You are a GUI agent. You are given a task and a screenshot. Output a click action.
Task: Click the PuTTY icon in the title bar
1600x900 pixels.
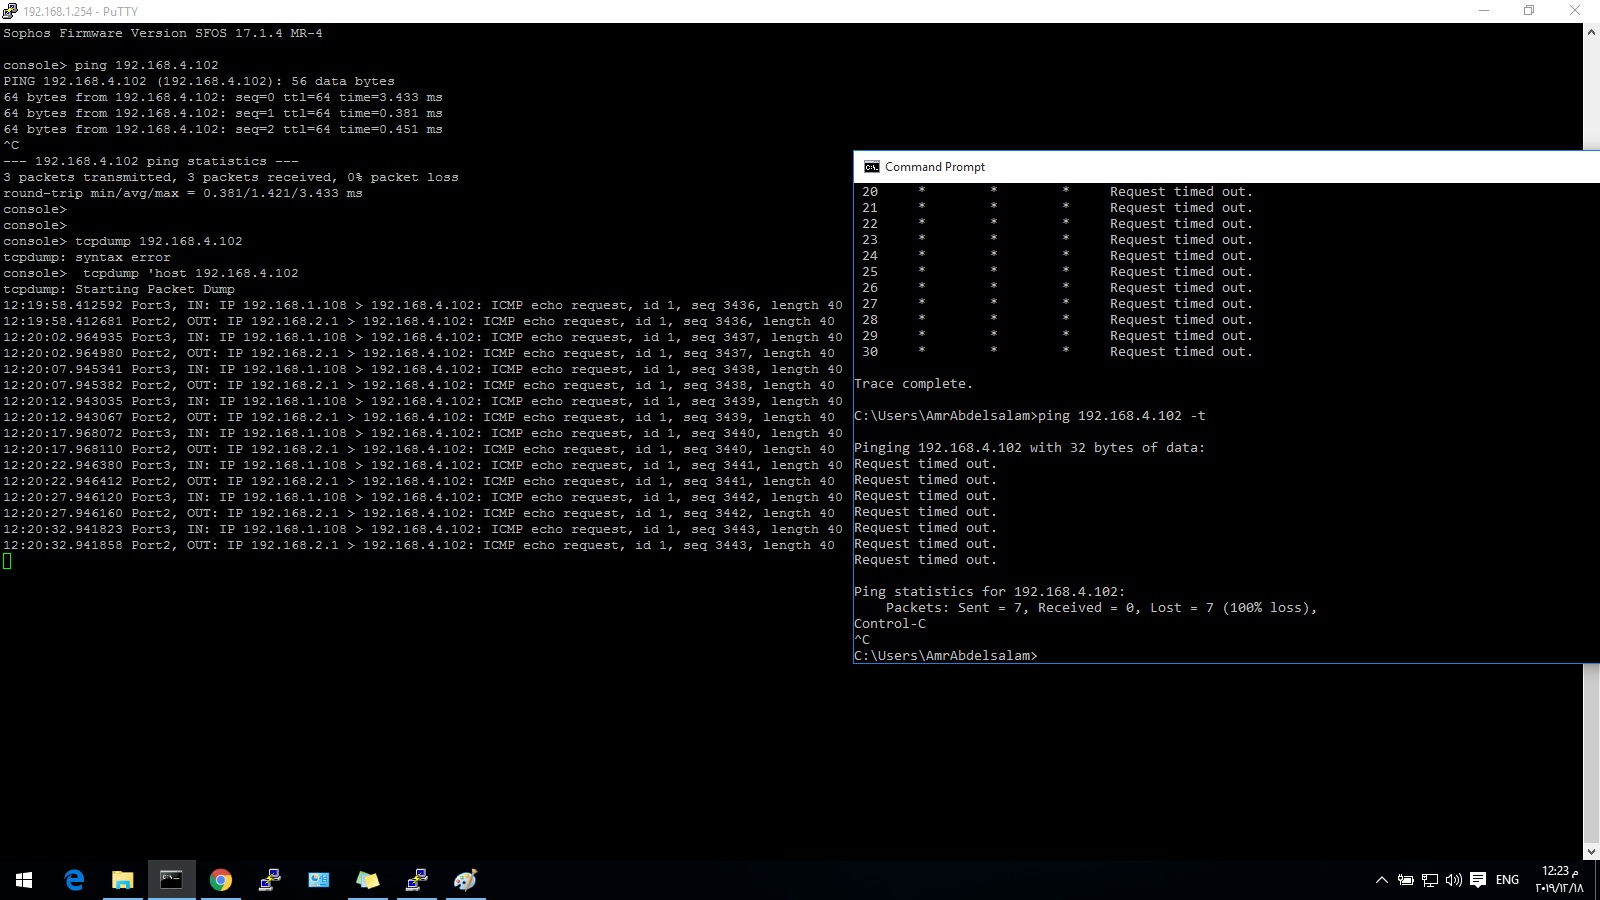(x=10, y=11)
